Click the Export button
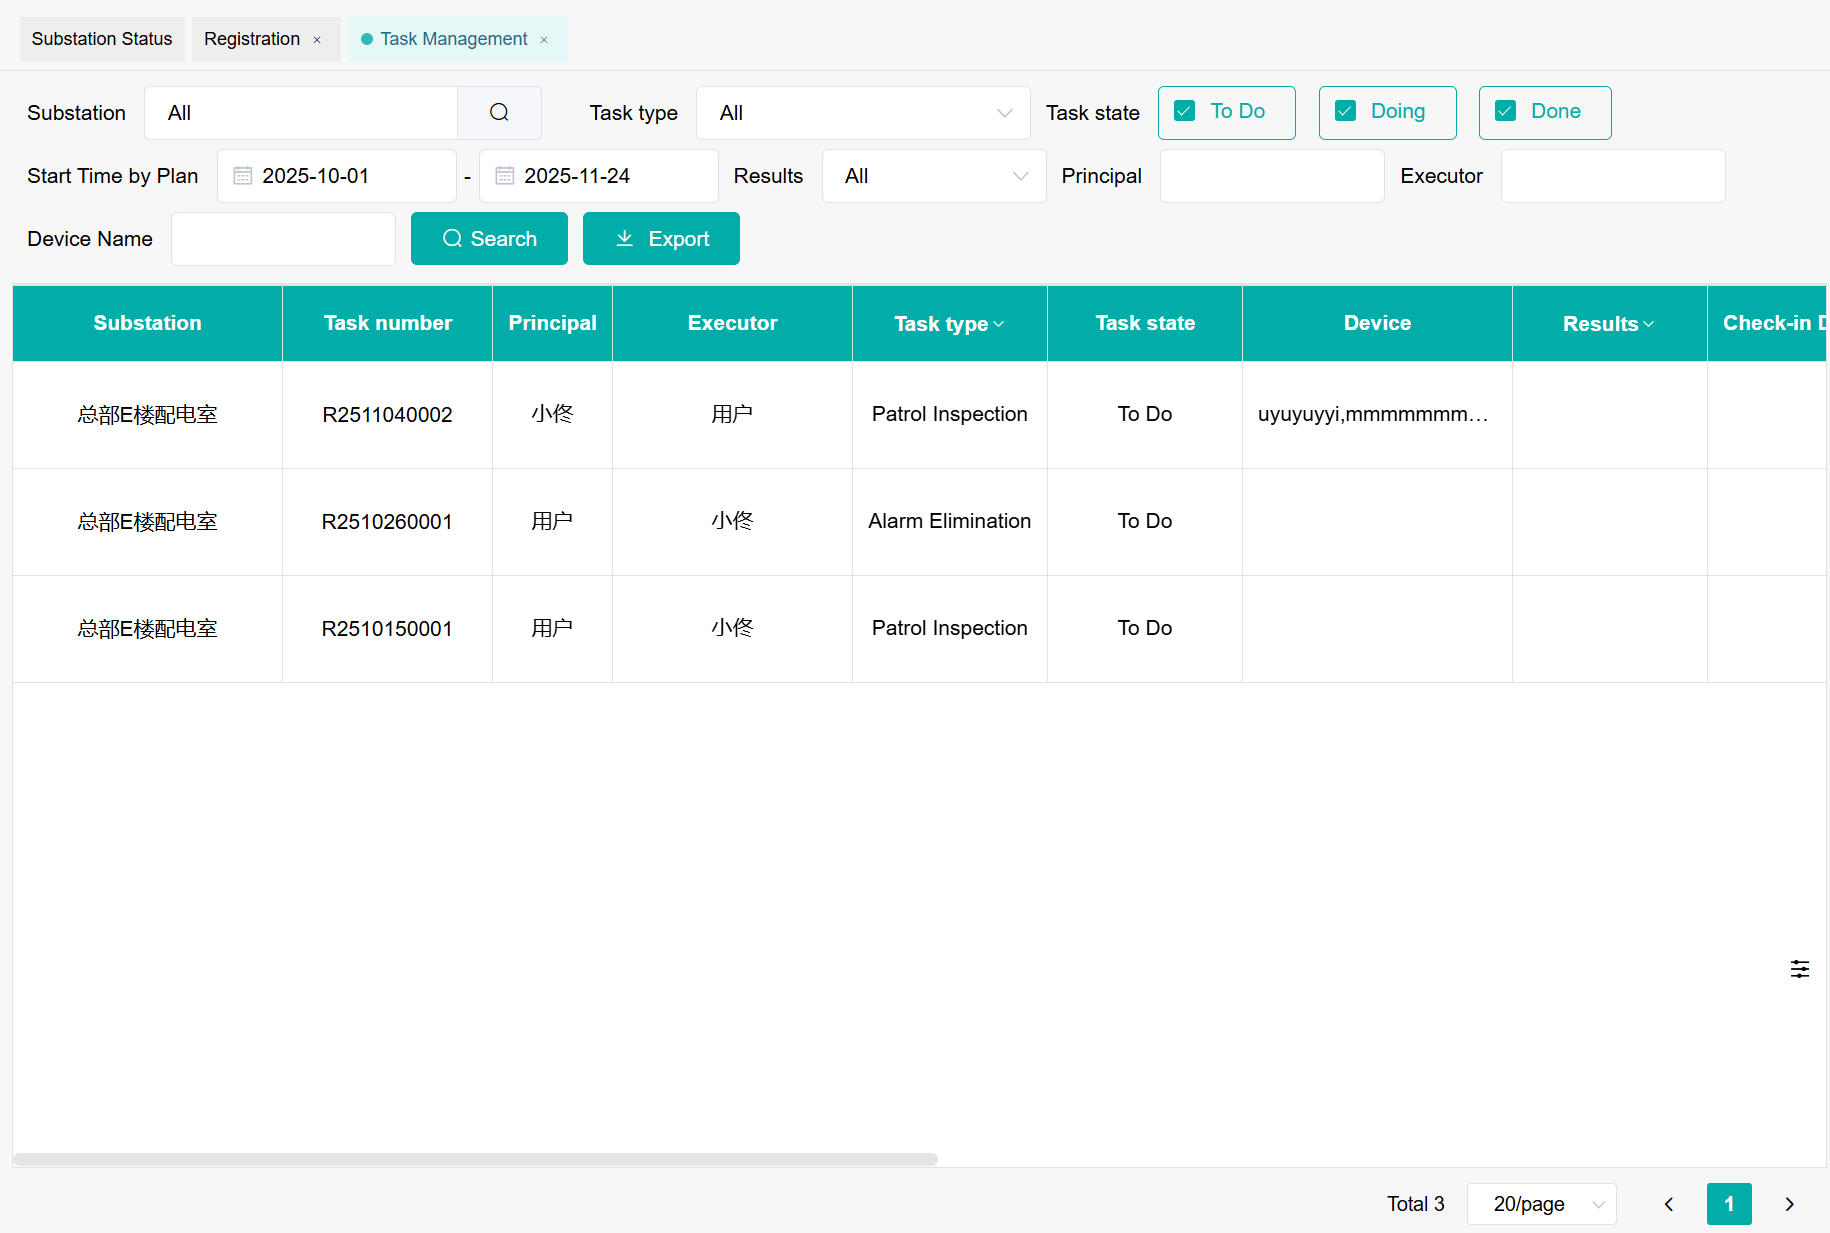The width and height of the screenshot is (1830, 1233). pos(661,239)
